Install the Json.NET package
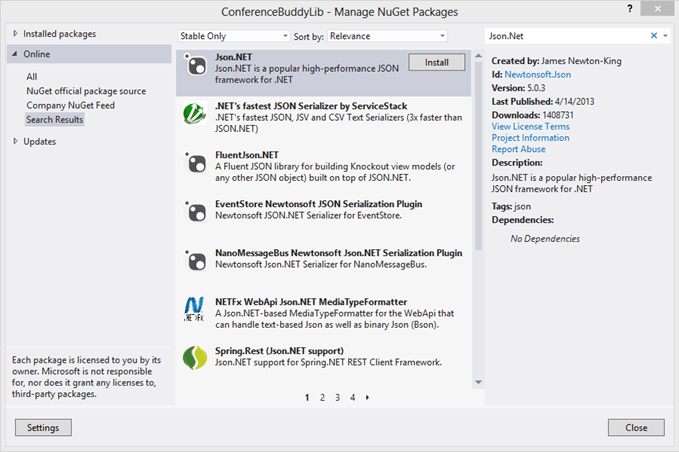679x452 pixels. (436, 62)
